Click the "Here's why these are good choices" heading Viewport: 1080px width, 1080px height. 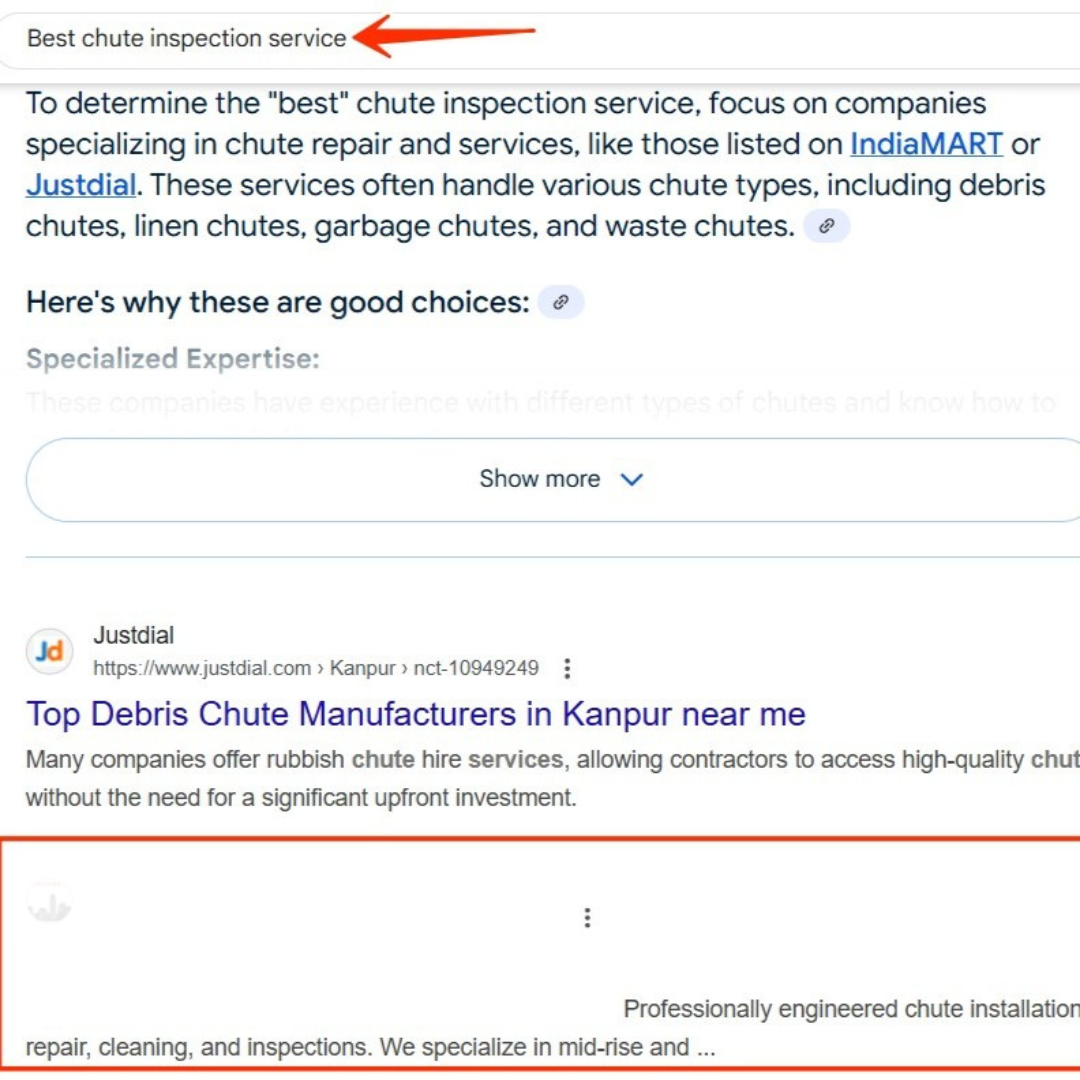[277, 302]
